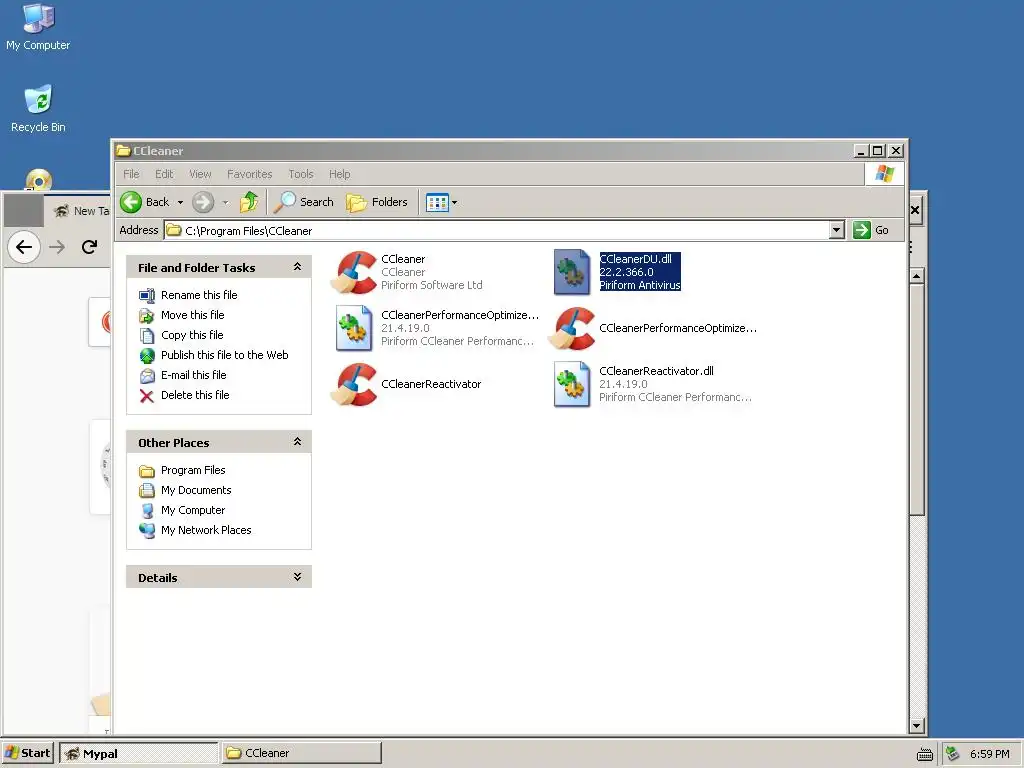Open the Tools menu
This screenshot has height=768, width=1024.
pyautogui.click(x=301, y=174)
